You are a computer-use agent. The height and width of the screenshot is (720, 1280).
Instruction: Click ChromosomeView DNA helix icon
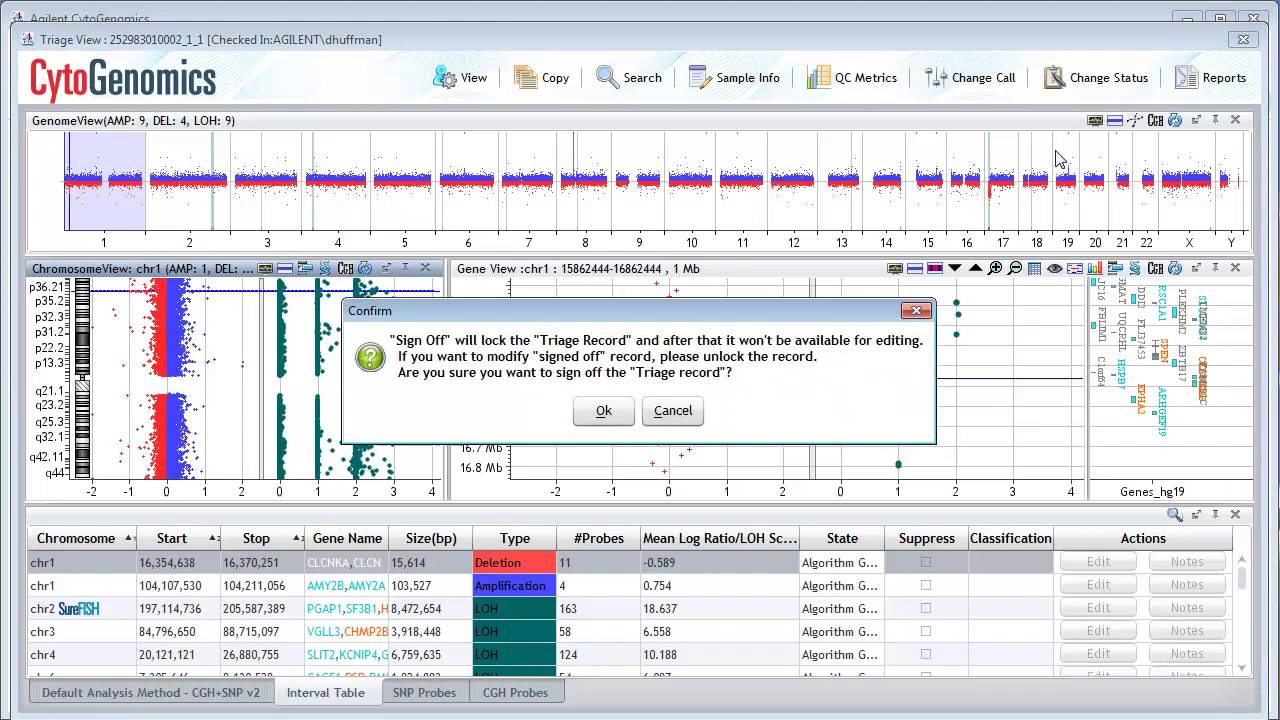point(325,268)
